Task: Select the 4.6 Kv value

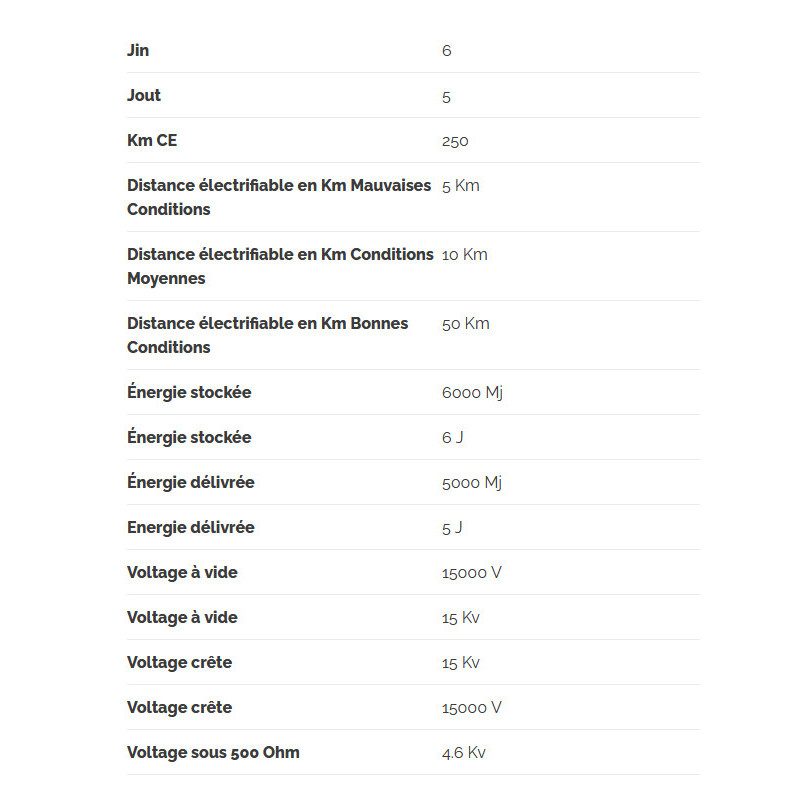Action: click(464, 753)
